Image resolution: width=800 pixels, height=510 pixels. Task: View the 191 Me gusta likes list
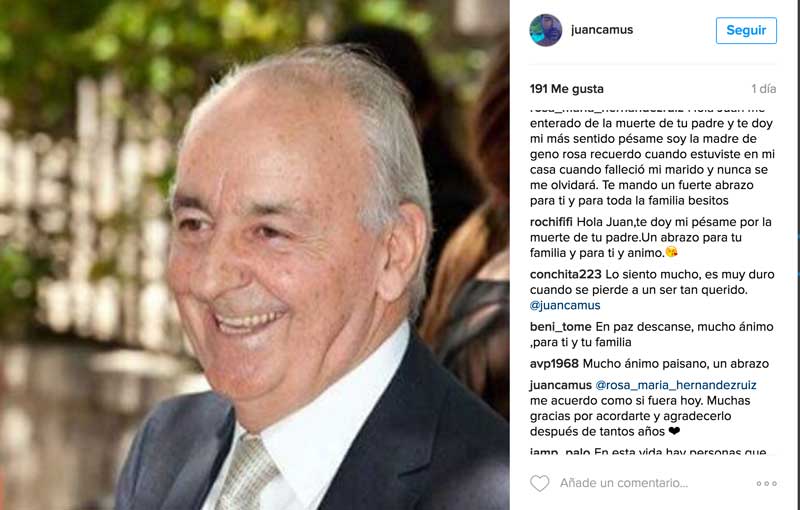(566, 89)
